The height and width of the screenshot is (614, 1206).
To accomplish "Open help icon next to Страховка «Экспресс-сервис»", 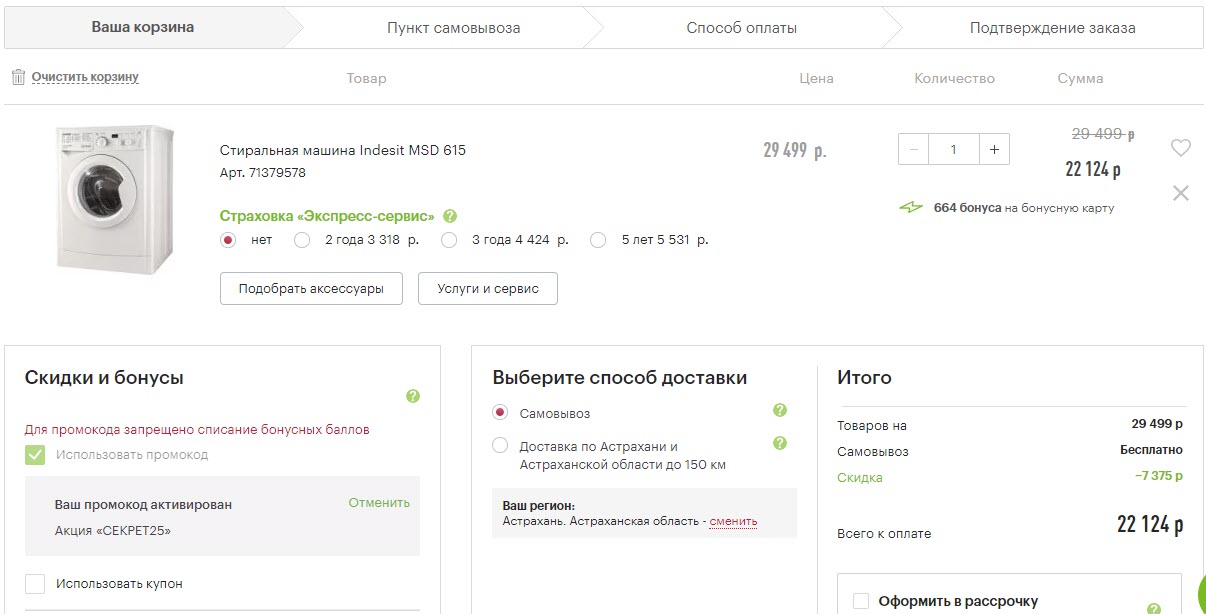I will [450, 216].
